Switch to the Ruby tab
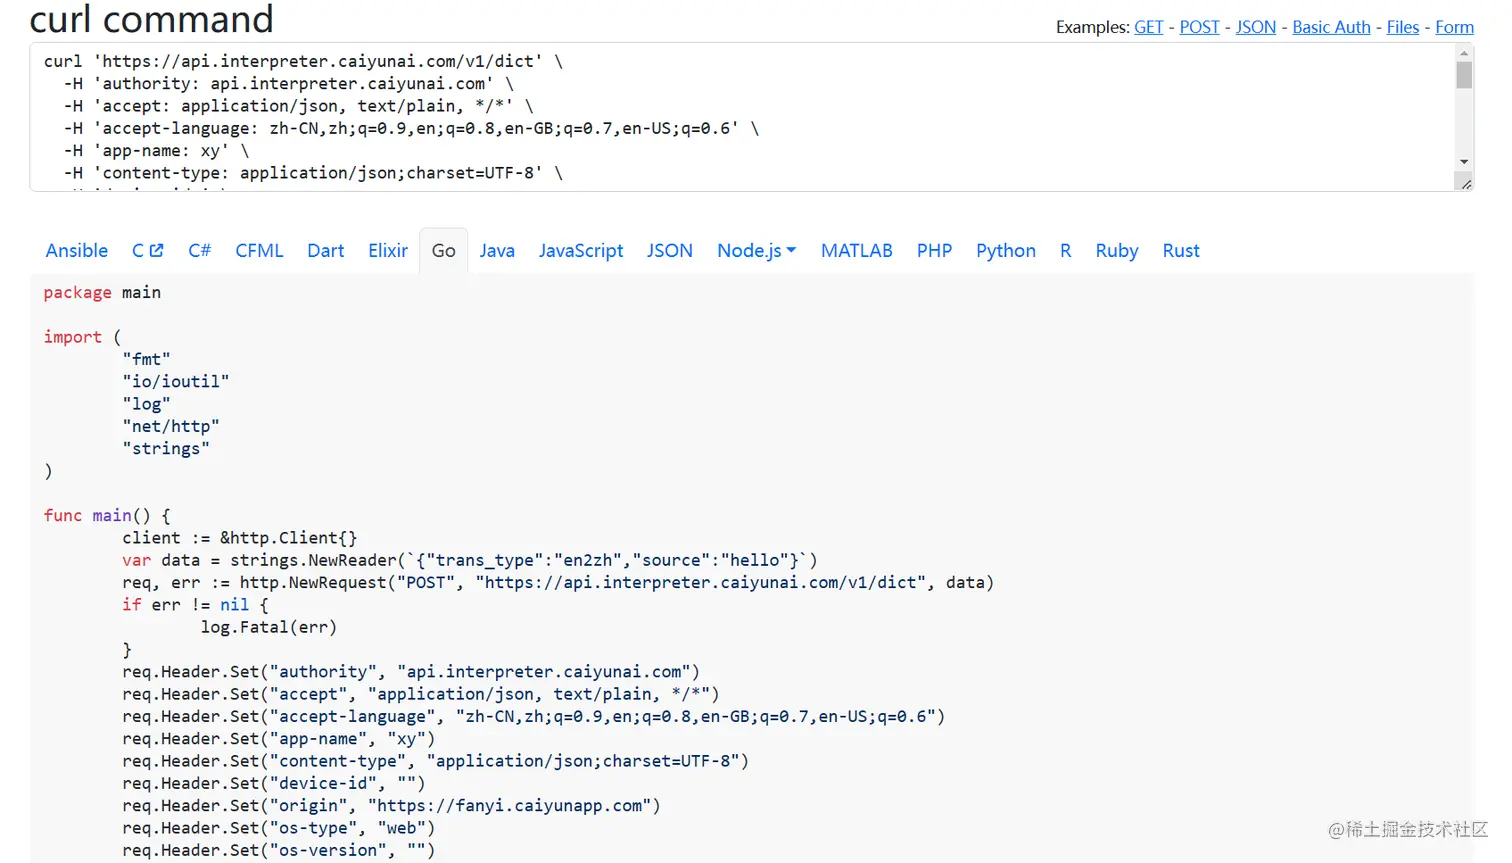The height and width of the screenshot is (863, 1512). 1116,250
